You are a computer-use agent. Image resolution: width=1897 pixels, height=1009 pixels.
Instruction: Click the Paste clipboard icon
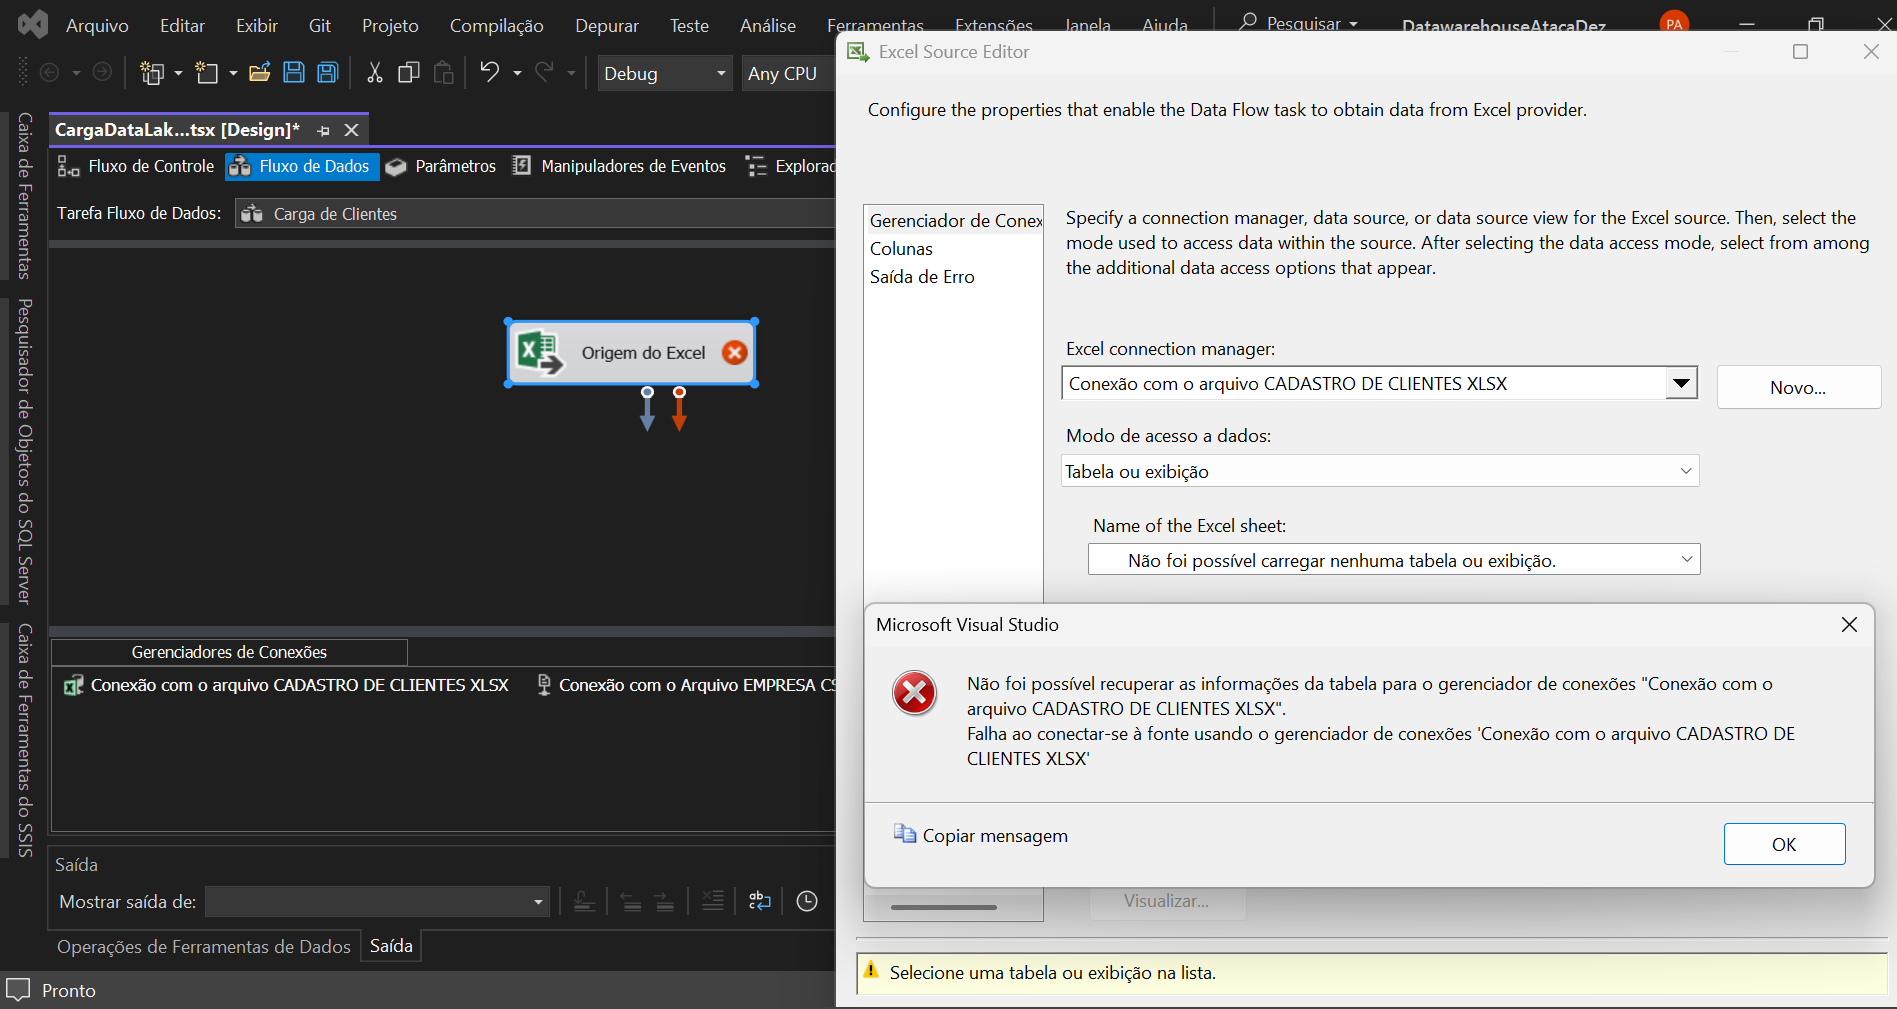point(444,72)
